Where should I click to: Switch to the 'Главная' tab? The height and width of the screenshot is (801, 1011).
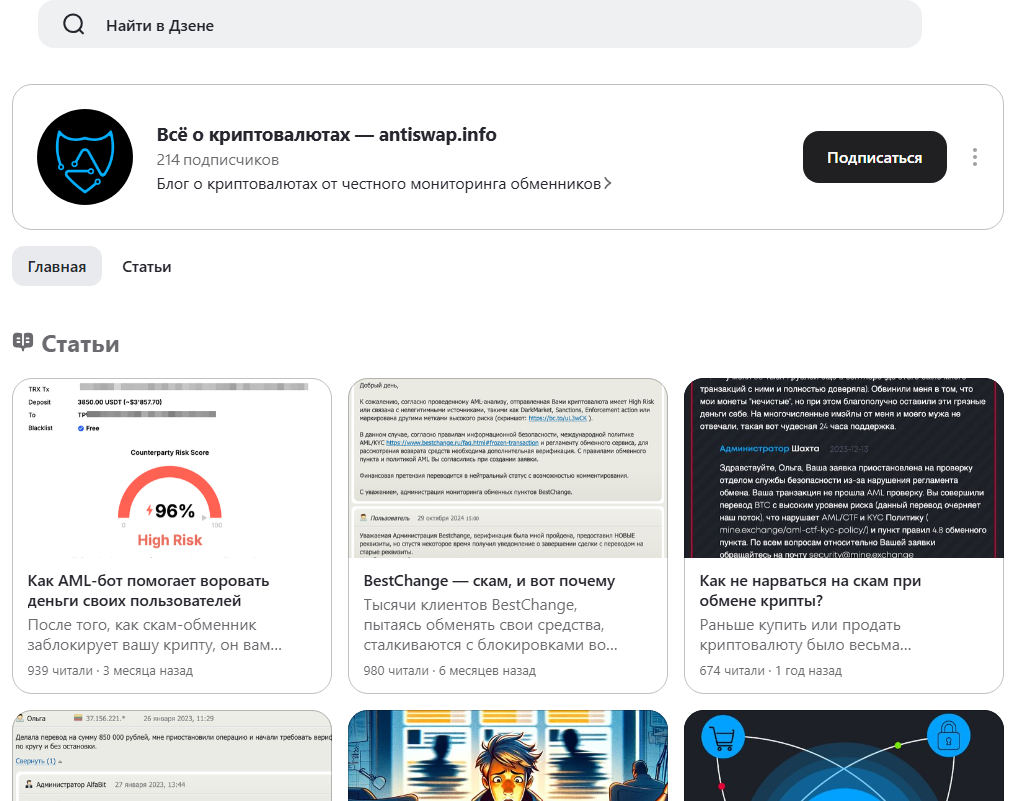click(57, 266)
